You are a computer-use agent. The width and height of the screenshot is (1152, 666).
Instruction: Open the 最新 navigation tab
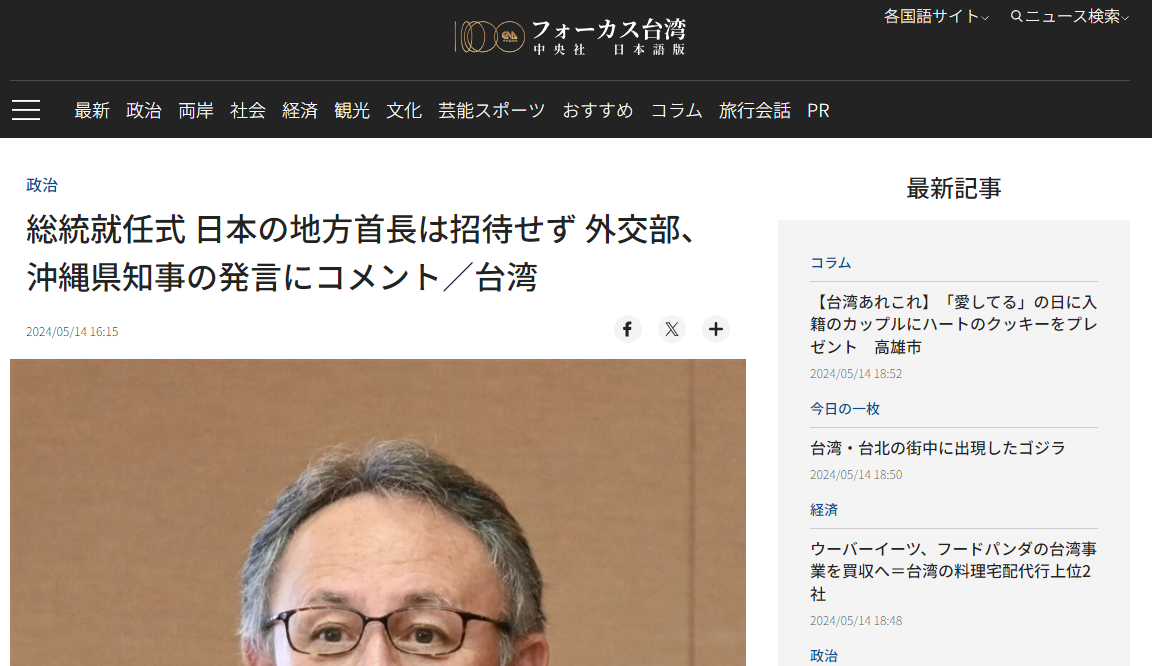(92, 110)
